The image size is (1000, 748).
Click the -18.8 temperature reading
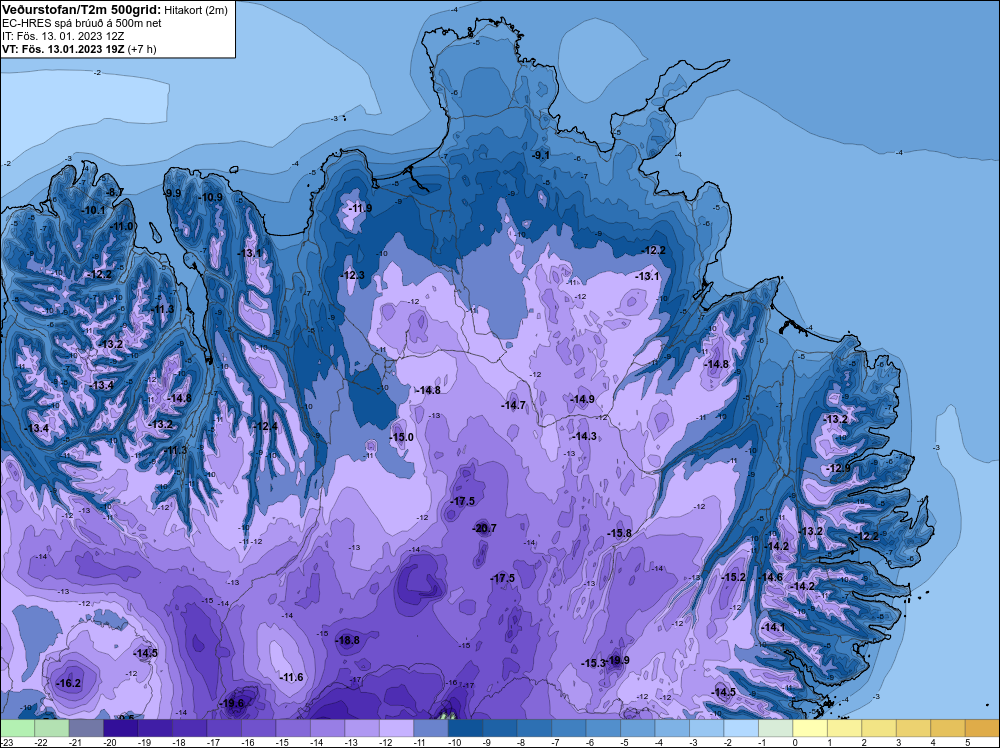tap(348, 640)
